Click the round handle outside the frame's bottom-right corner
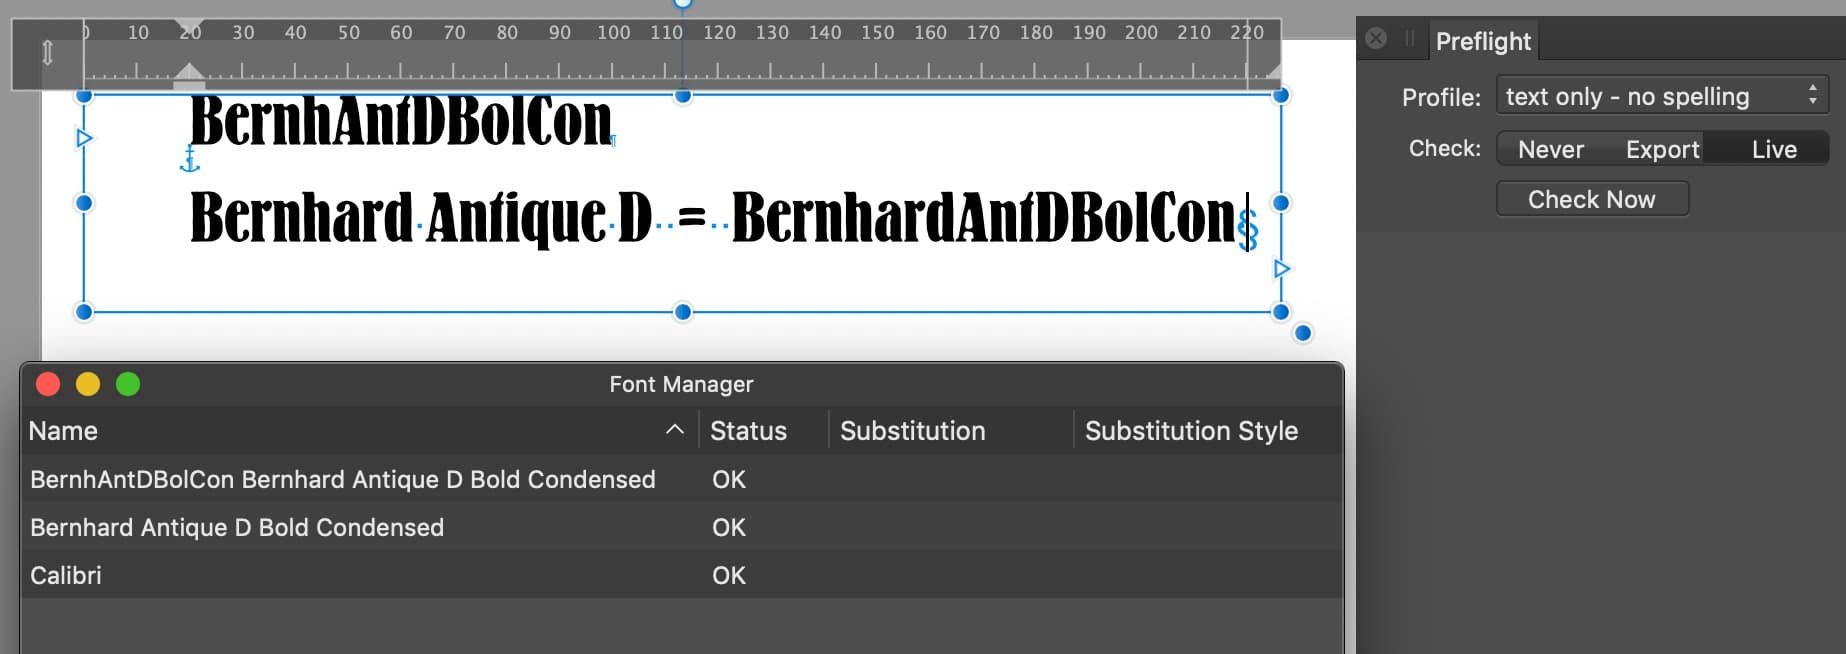 (x=1302, y=333)
